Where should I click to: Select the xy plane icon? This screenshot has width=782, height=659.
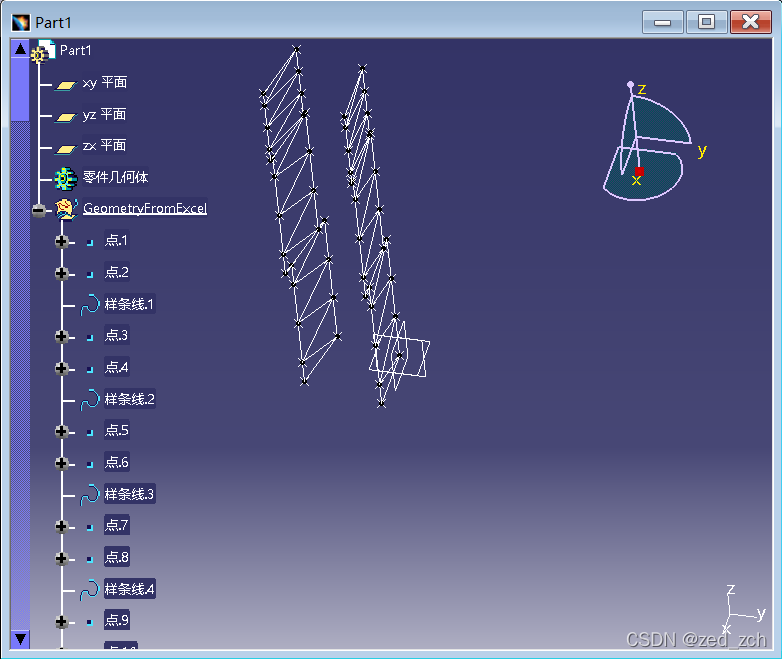(66, 85)
